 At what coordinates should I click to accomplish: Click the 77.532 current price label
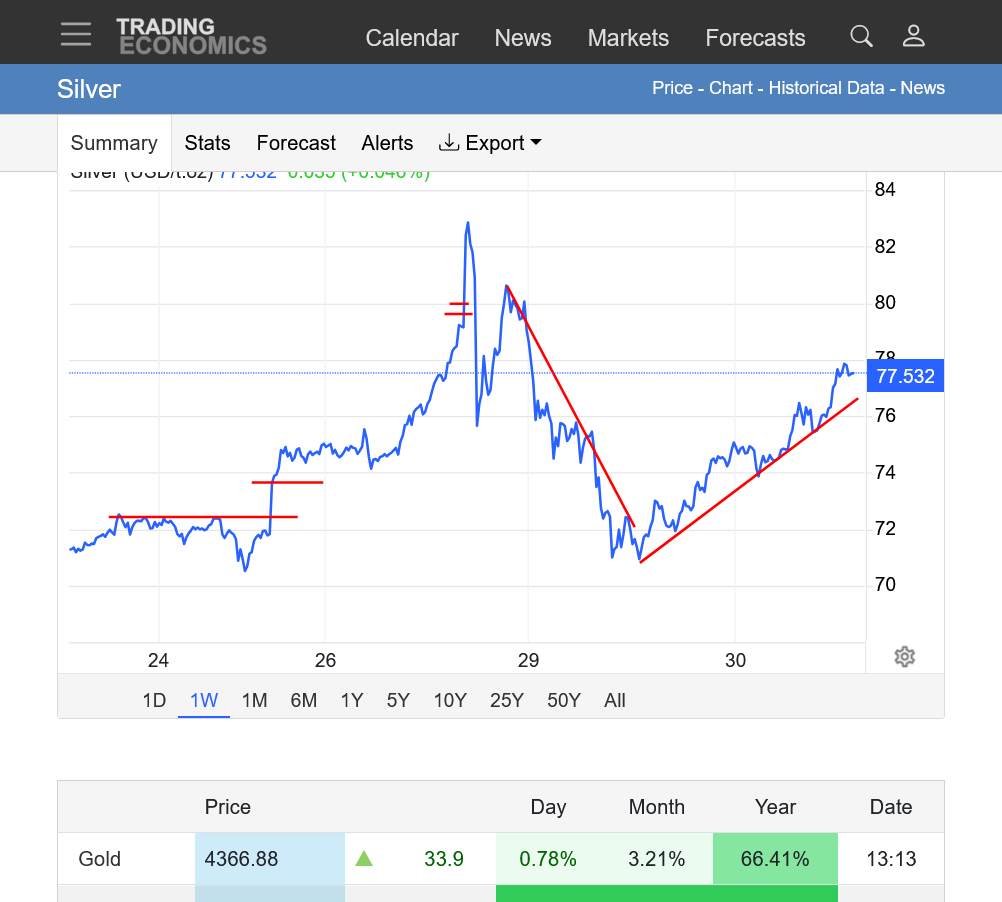pyautogui.click(x=905, y=377)
